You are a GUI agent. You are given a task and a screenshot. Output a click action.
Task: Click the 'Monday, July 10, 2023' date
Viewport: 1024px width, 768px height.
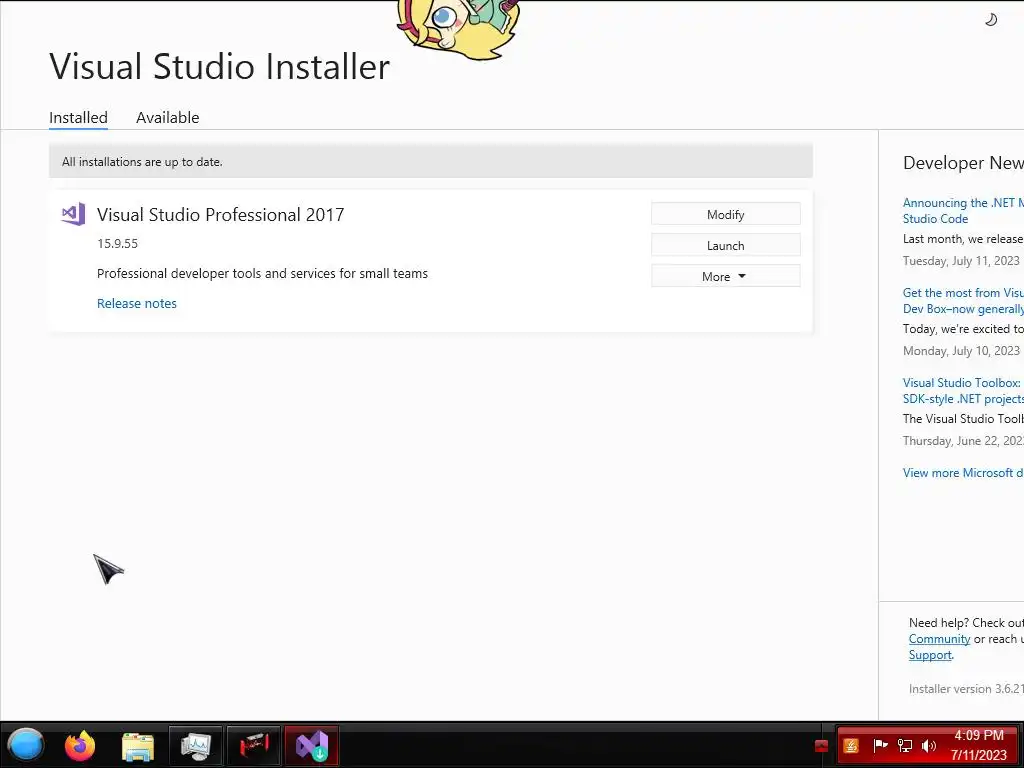tap(961, 351)
